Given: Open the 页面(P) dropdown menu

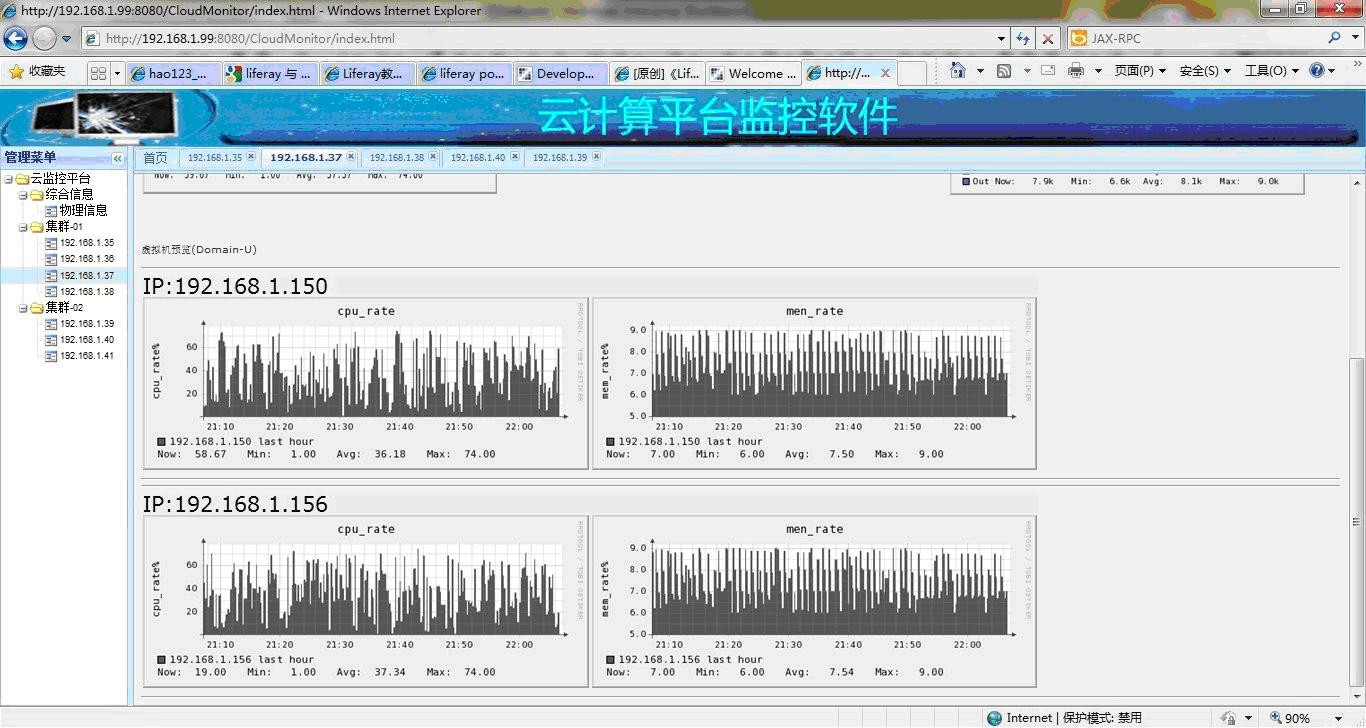Looking at the screenshot, I should 1139,71.
